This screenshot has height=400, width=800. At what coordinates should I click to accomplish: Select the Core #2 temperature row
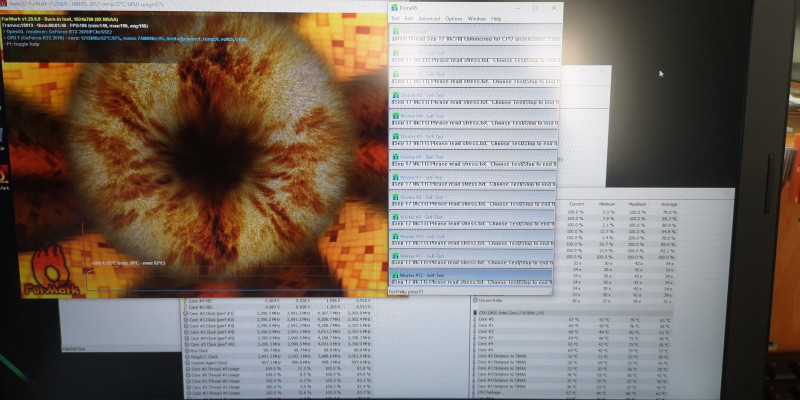572,332
